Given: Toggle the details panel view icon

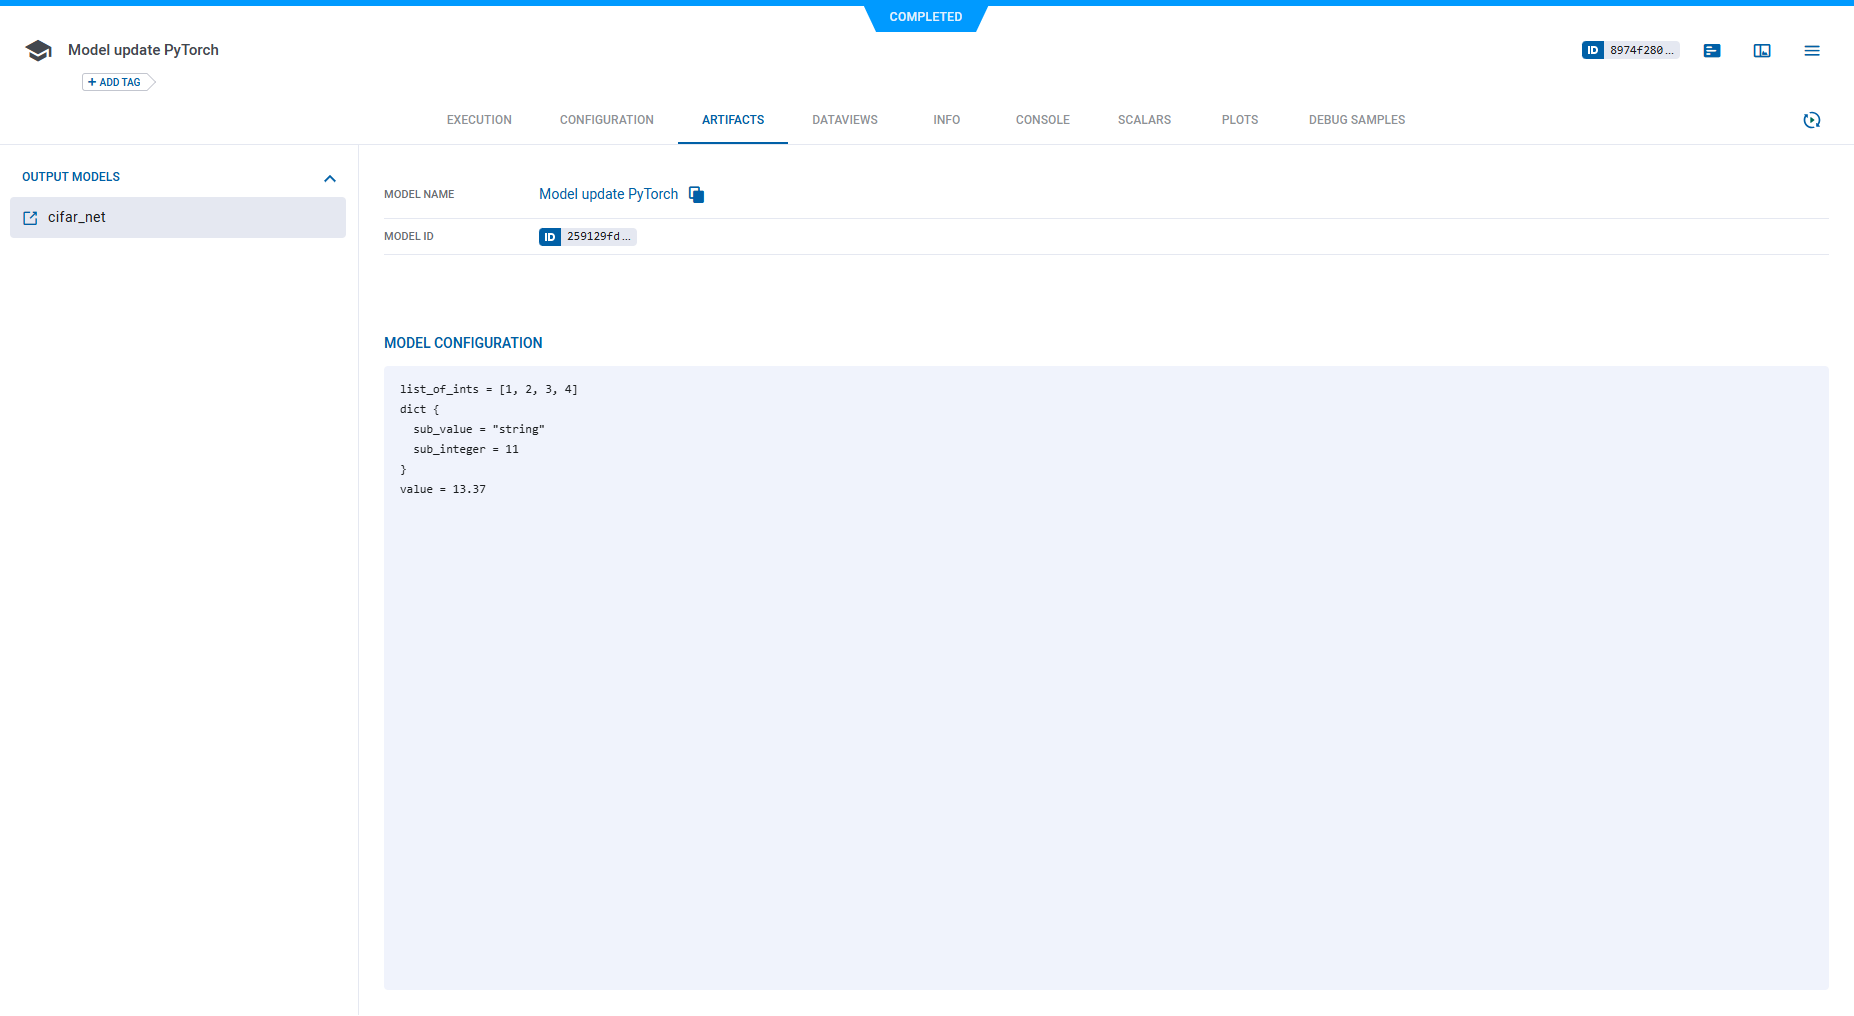Looking at the screenshot, I should click(1761, 50).
